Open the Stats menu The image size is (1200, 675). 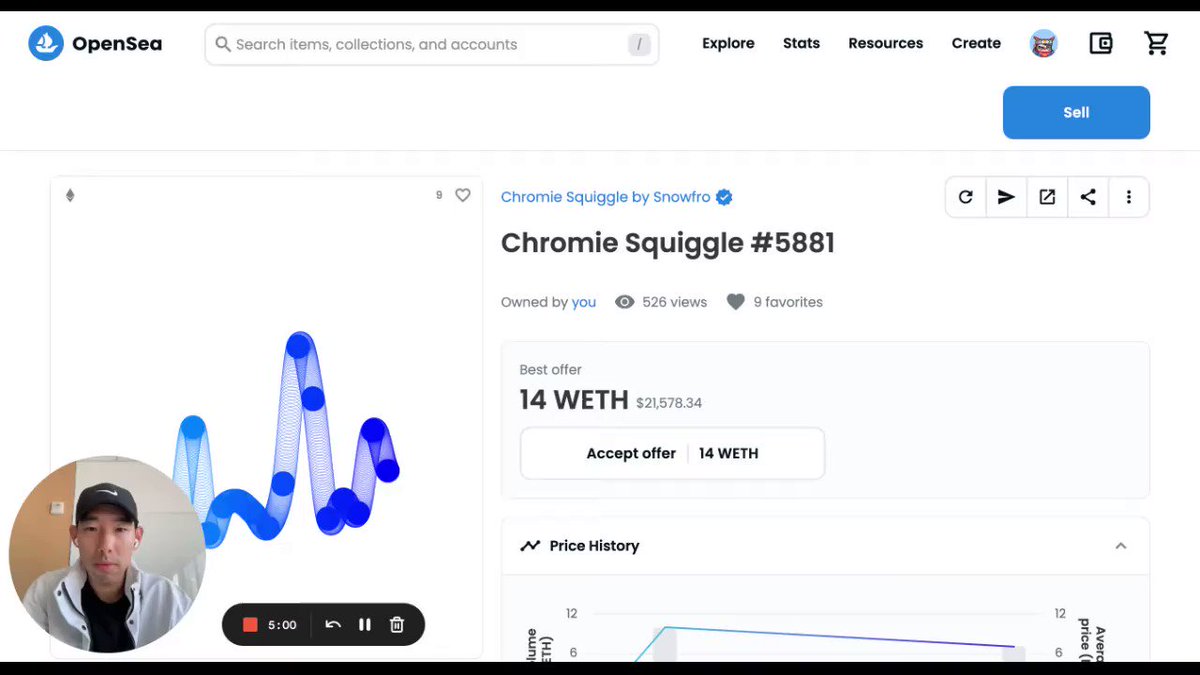point(801,44)
